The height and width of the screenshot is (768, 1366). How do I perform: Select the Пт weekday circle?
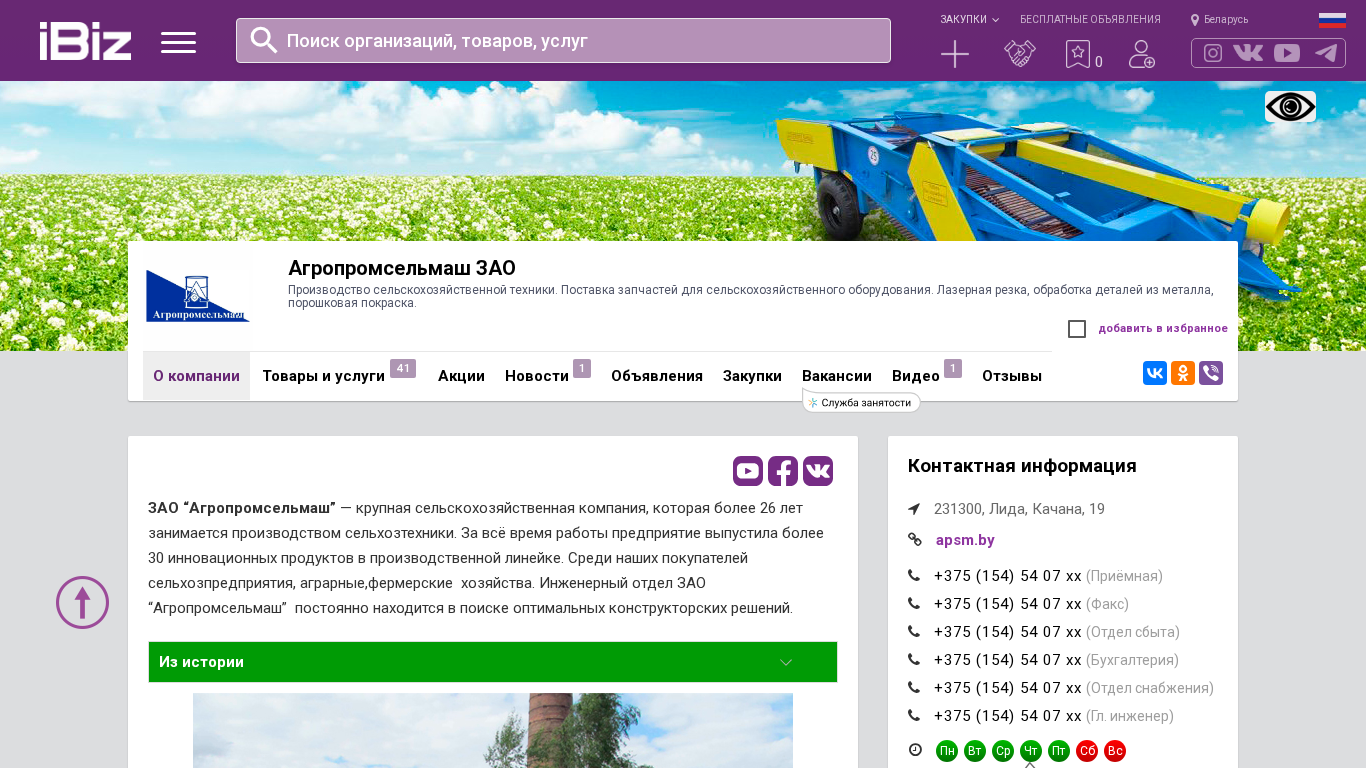(1059, 751)
